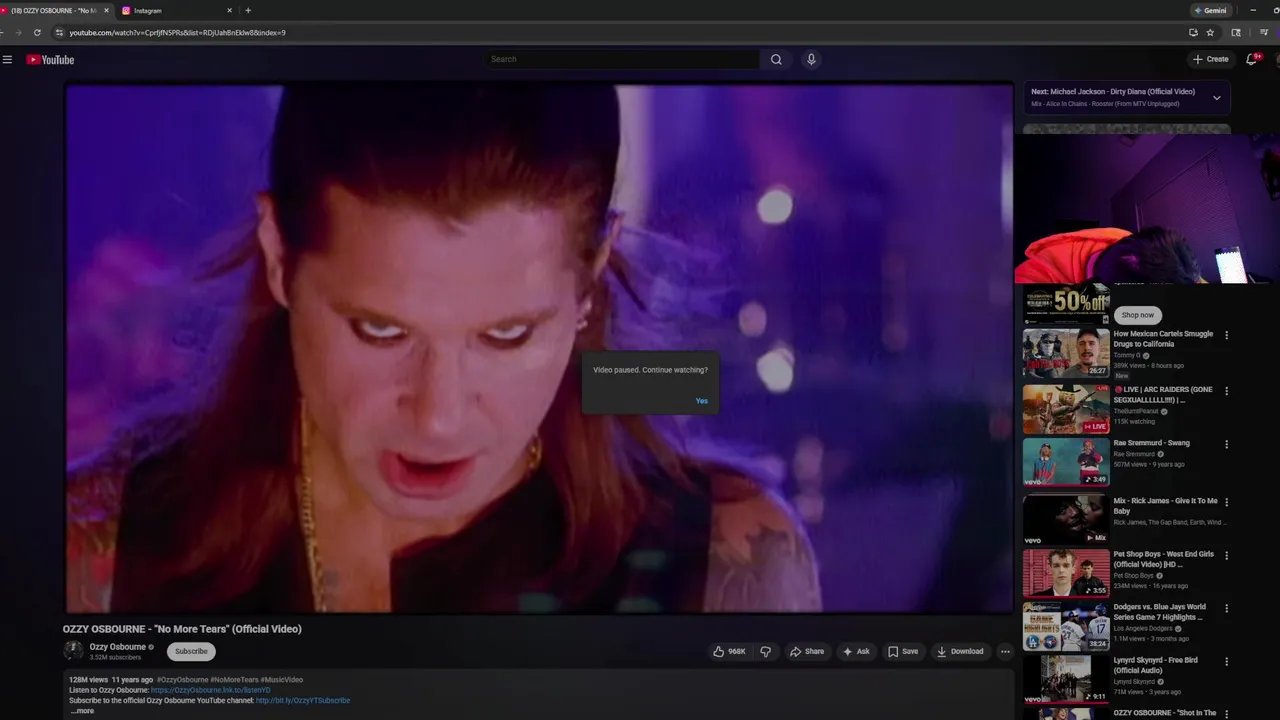This screenshot has width=1280, height=720.
Task: Click the address bar URL
Action: click(177, 32)
